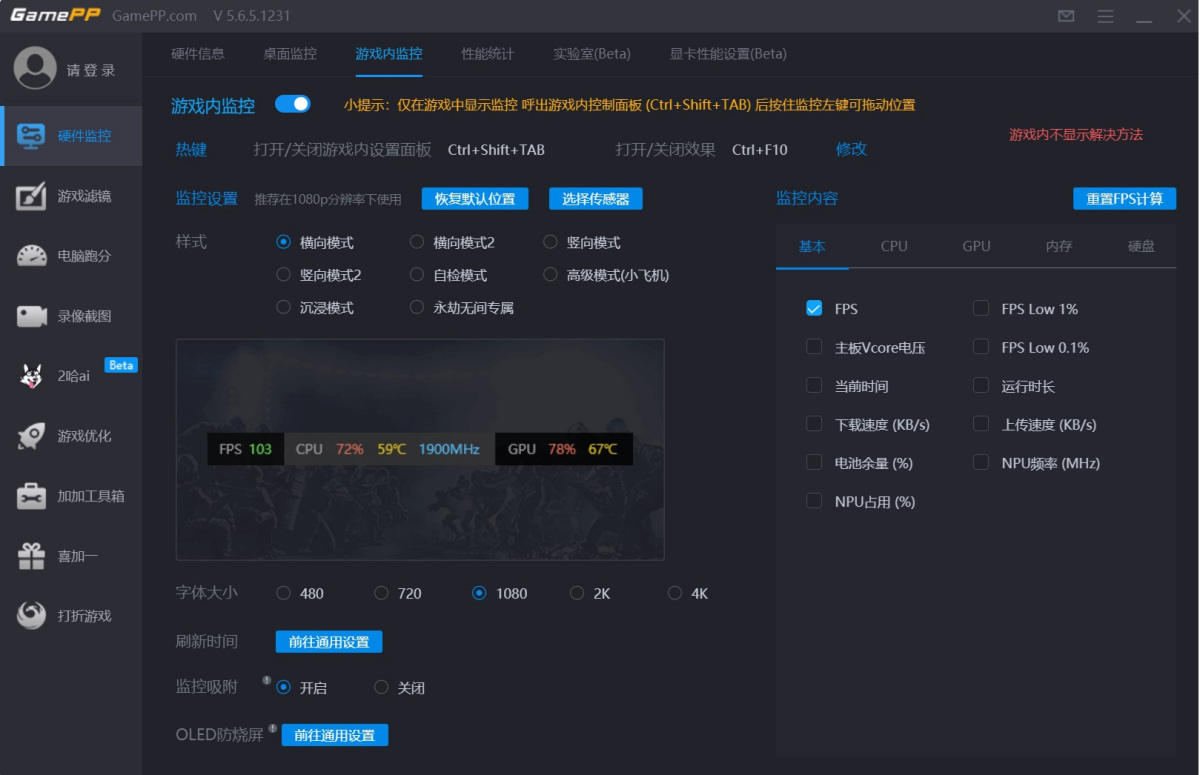This screenshot has width=1200, height=775.
Task: Click the 重置FPS计算 button
Action: (x=1124, y=198)
